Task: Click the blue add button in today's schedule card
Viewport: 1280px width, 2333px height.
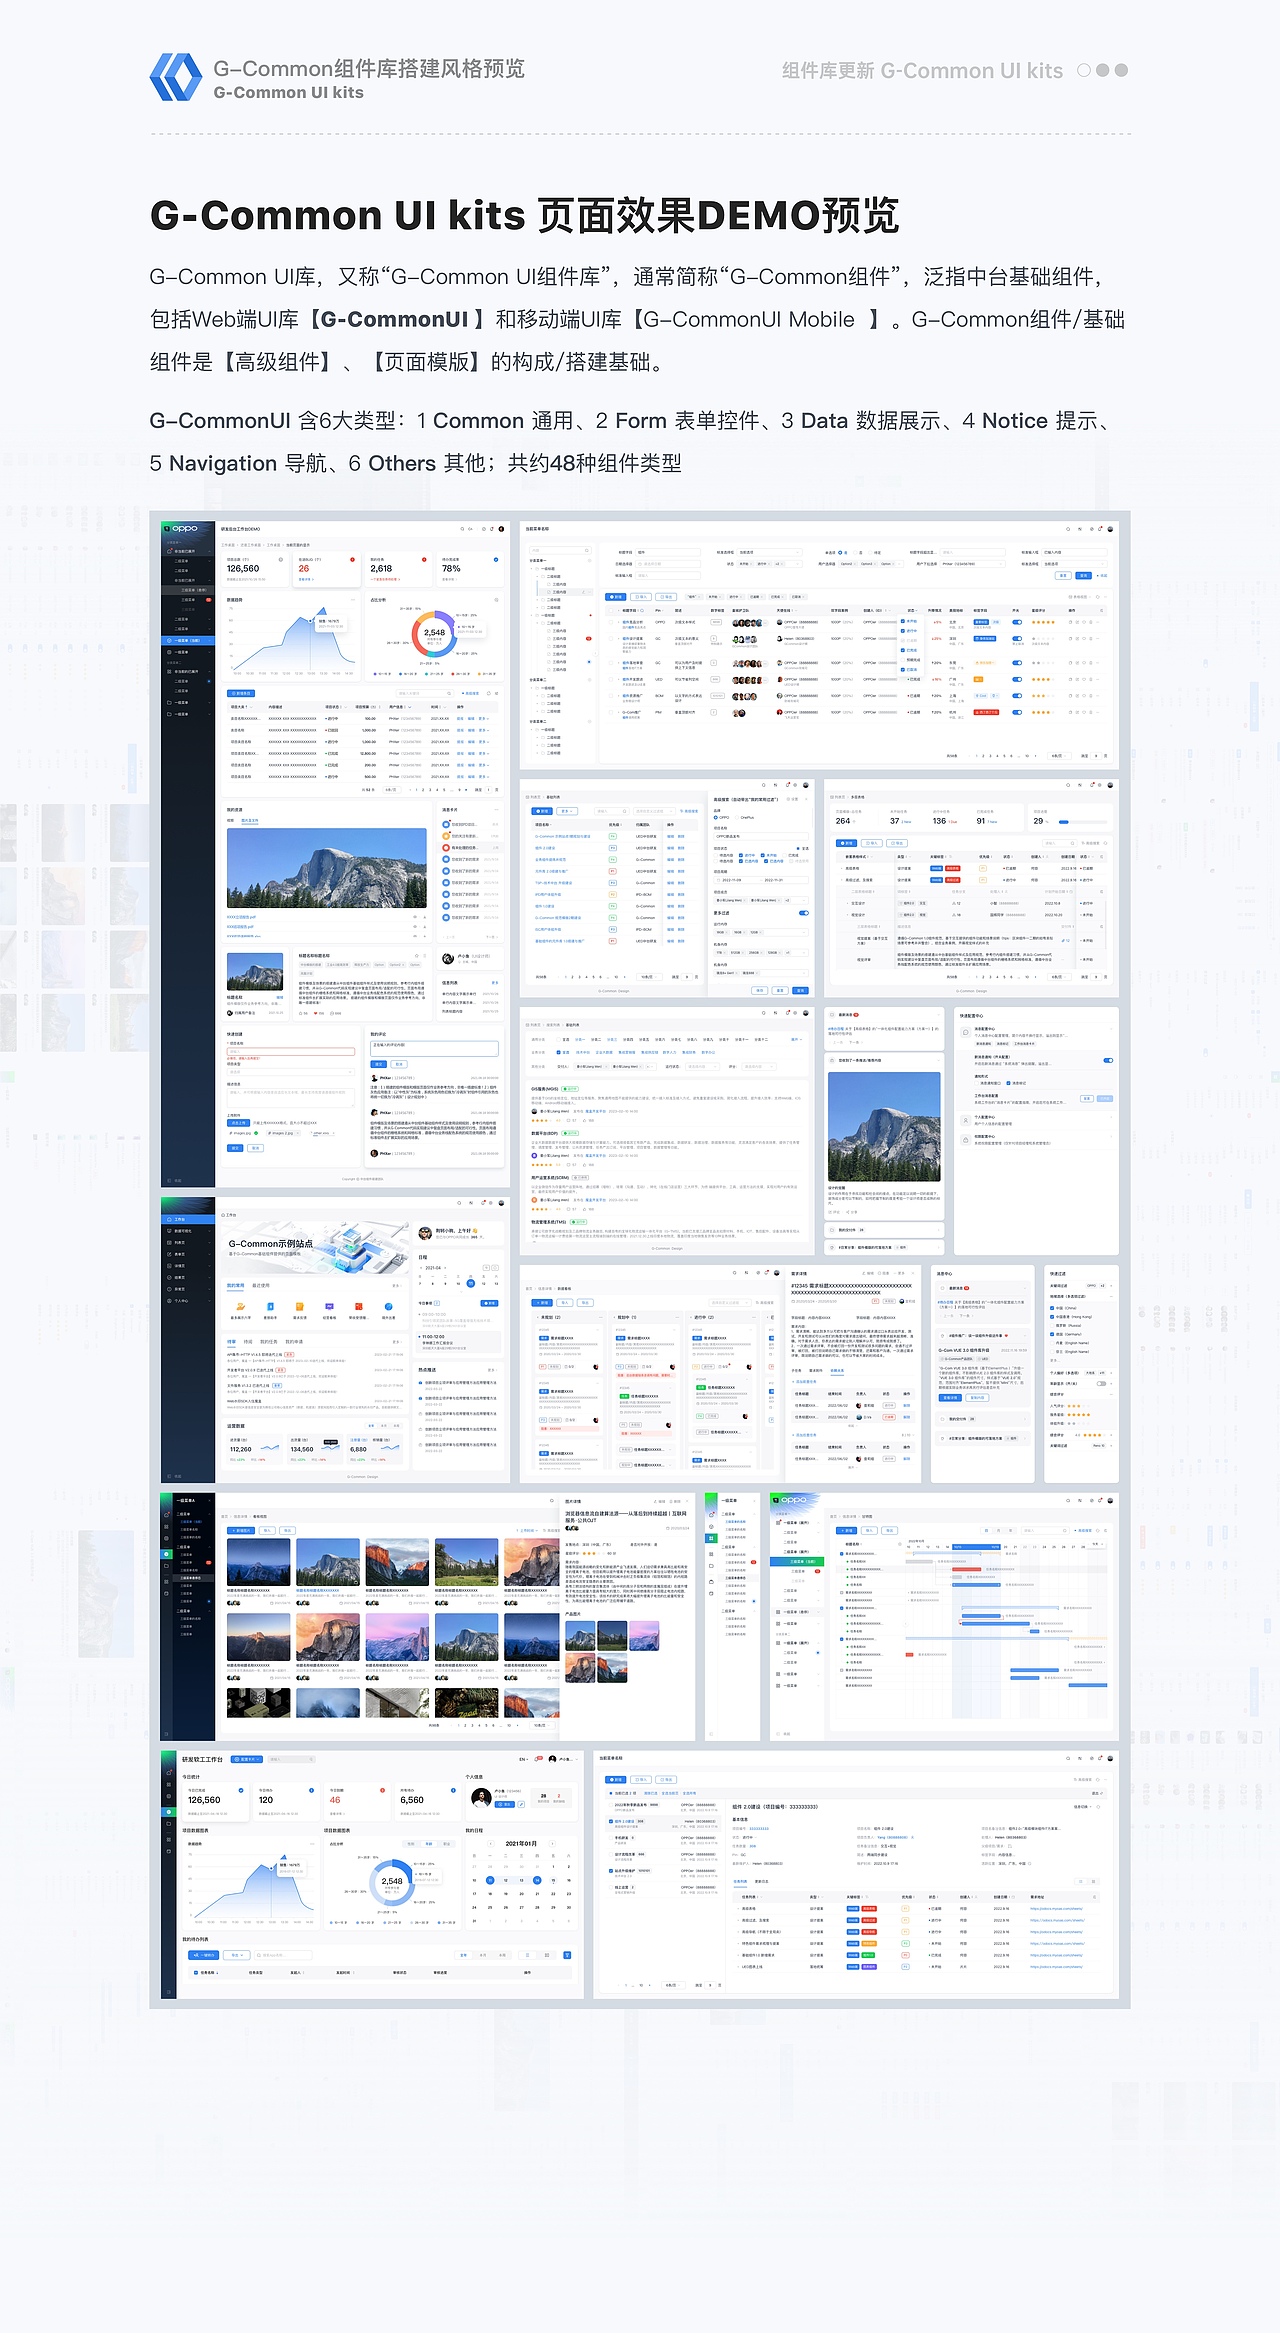Action: [x=489, y=1303]
